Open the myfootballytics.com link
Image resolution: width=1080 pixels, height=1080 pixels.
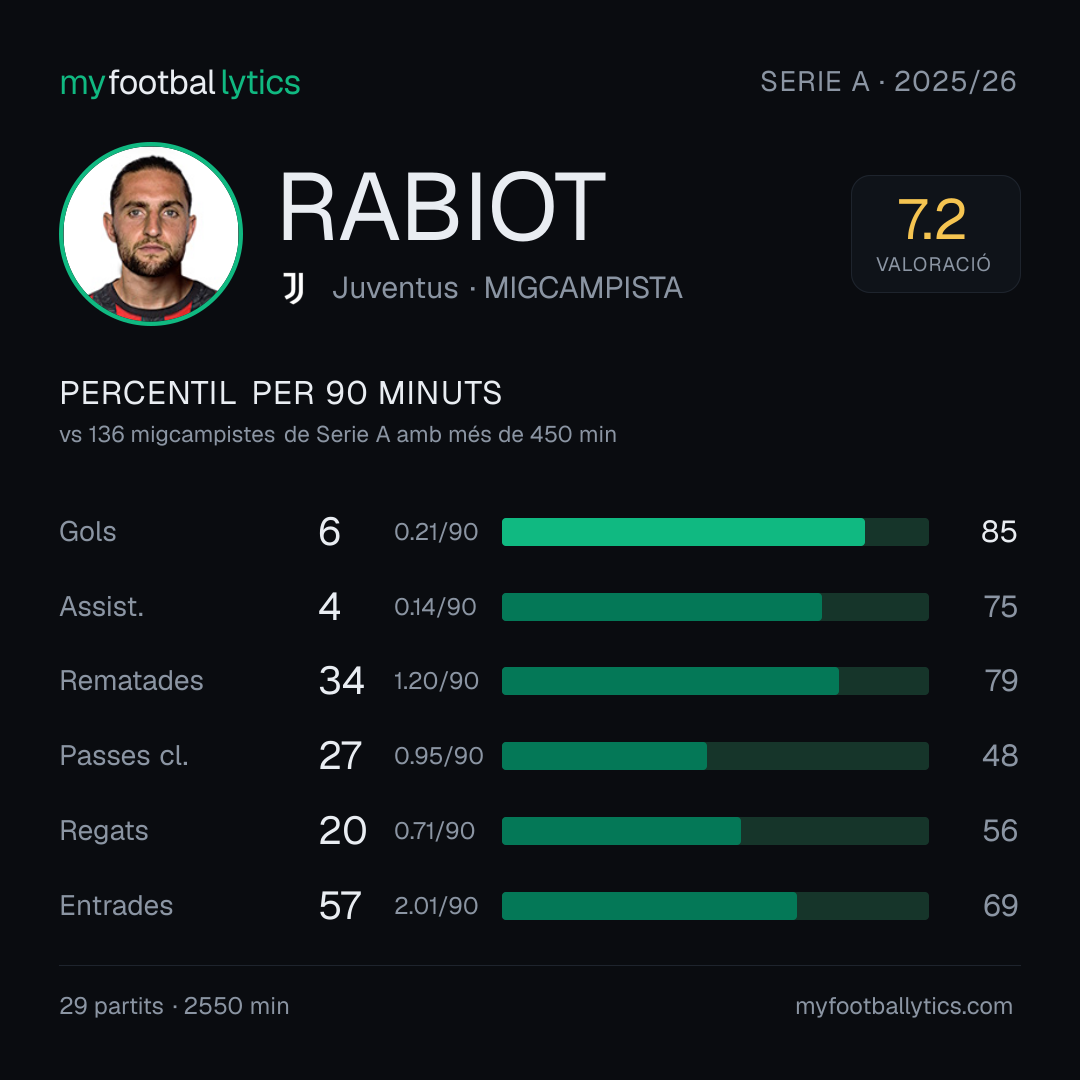click(904, 1006)
